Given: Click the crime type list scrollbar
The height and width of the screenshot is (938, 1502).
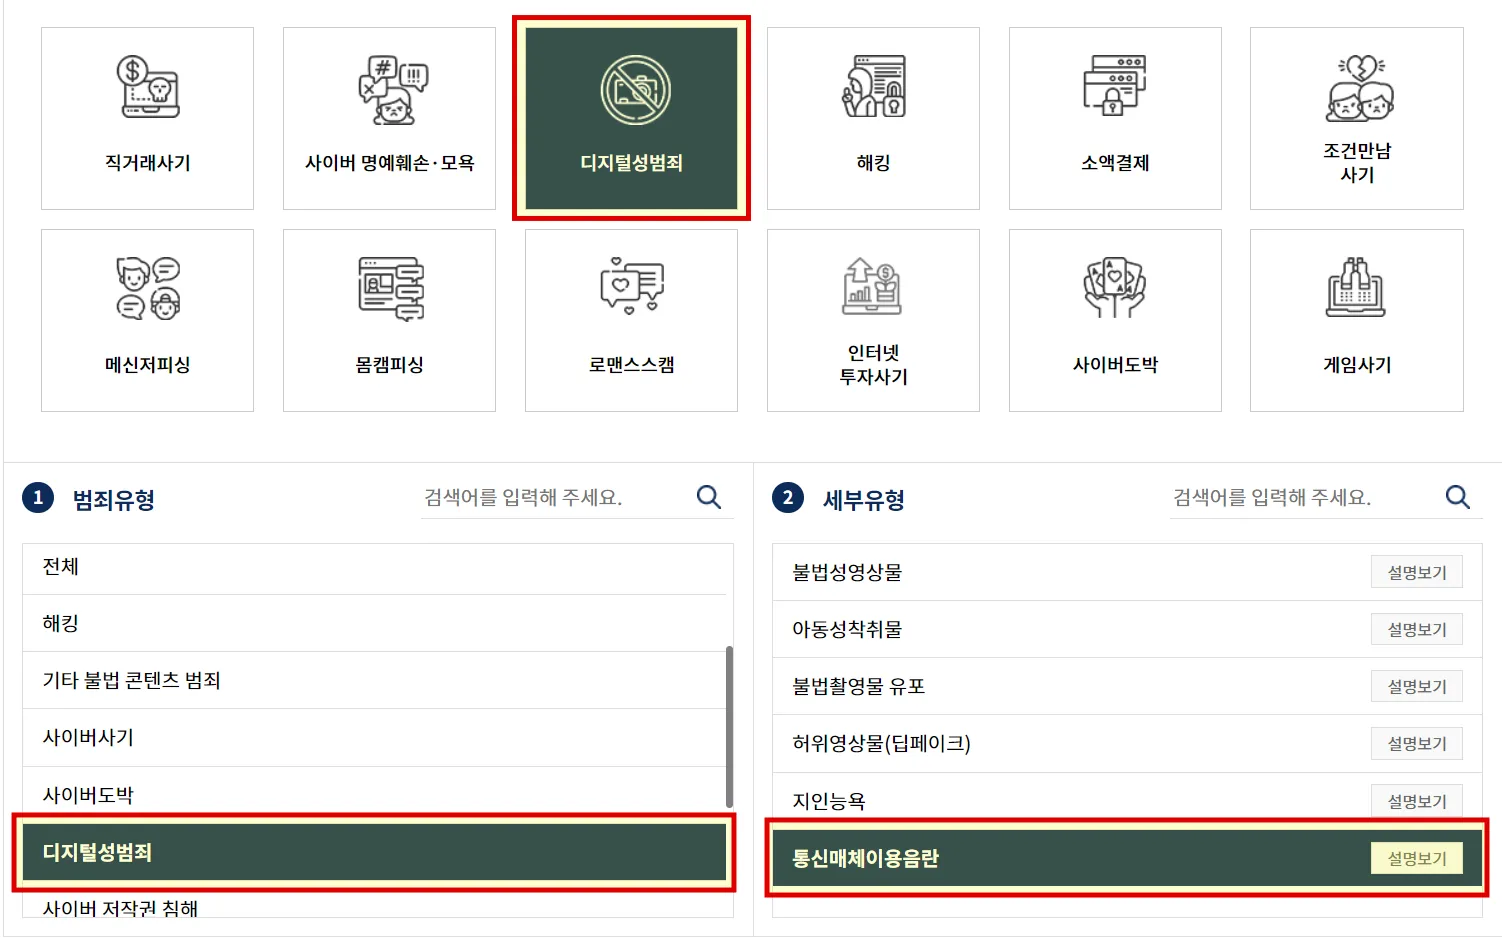Looking at the screenshot, I should click(729, 727).
